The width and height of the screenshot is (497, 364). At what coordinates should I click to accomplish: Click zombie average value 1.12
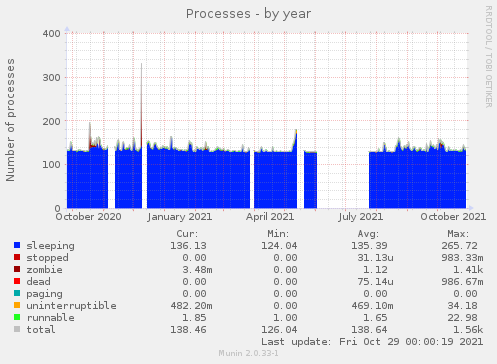click(x=375, y=270)
